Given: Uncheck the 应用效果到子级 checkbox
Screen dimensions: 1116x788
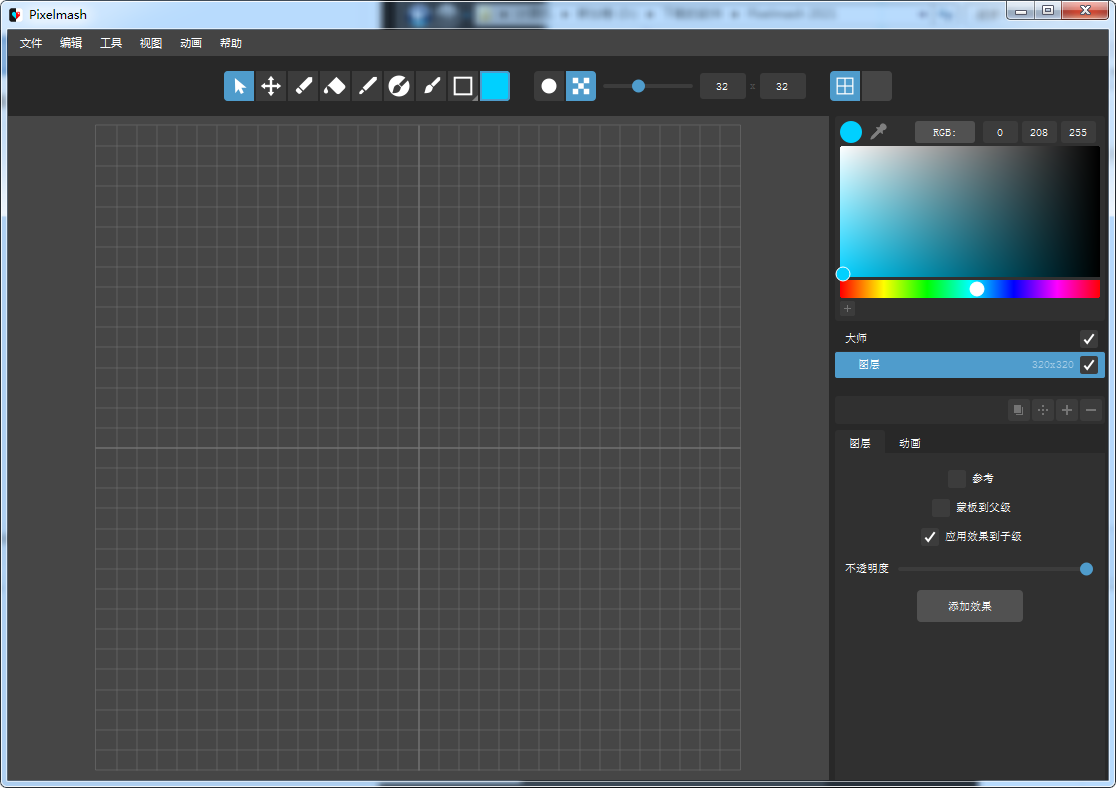Looking at the screenshot, I should [930, 537].
